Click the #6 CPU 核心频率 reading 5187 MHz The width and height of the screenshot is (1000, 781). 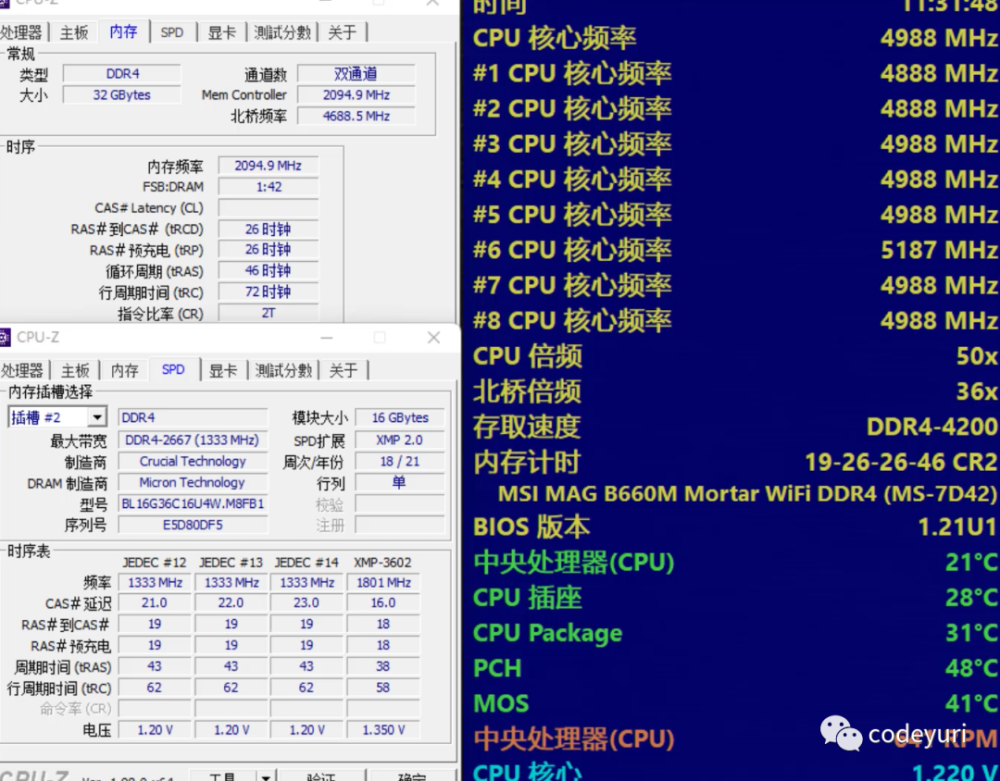[x=939, y=250]
